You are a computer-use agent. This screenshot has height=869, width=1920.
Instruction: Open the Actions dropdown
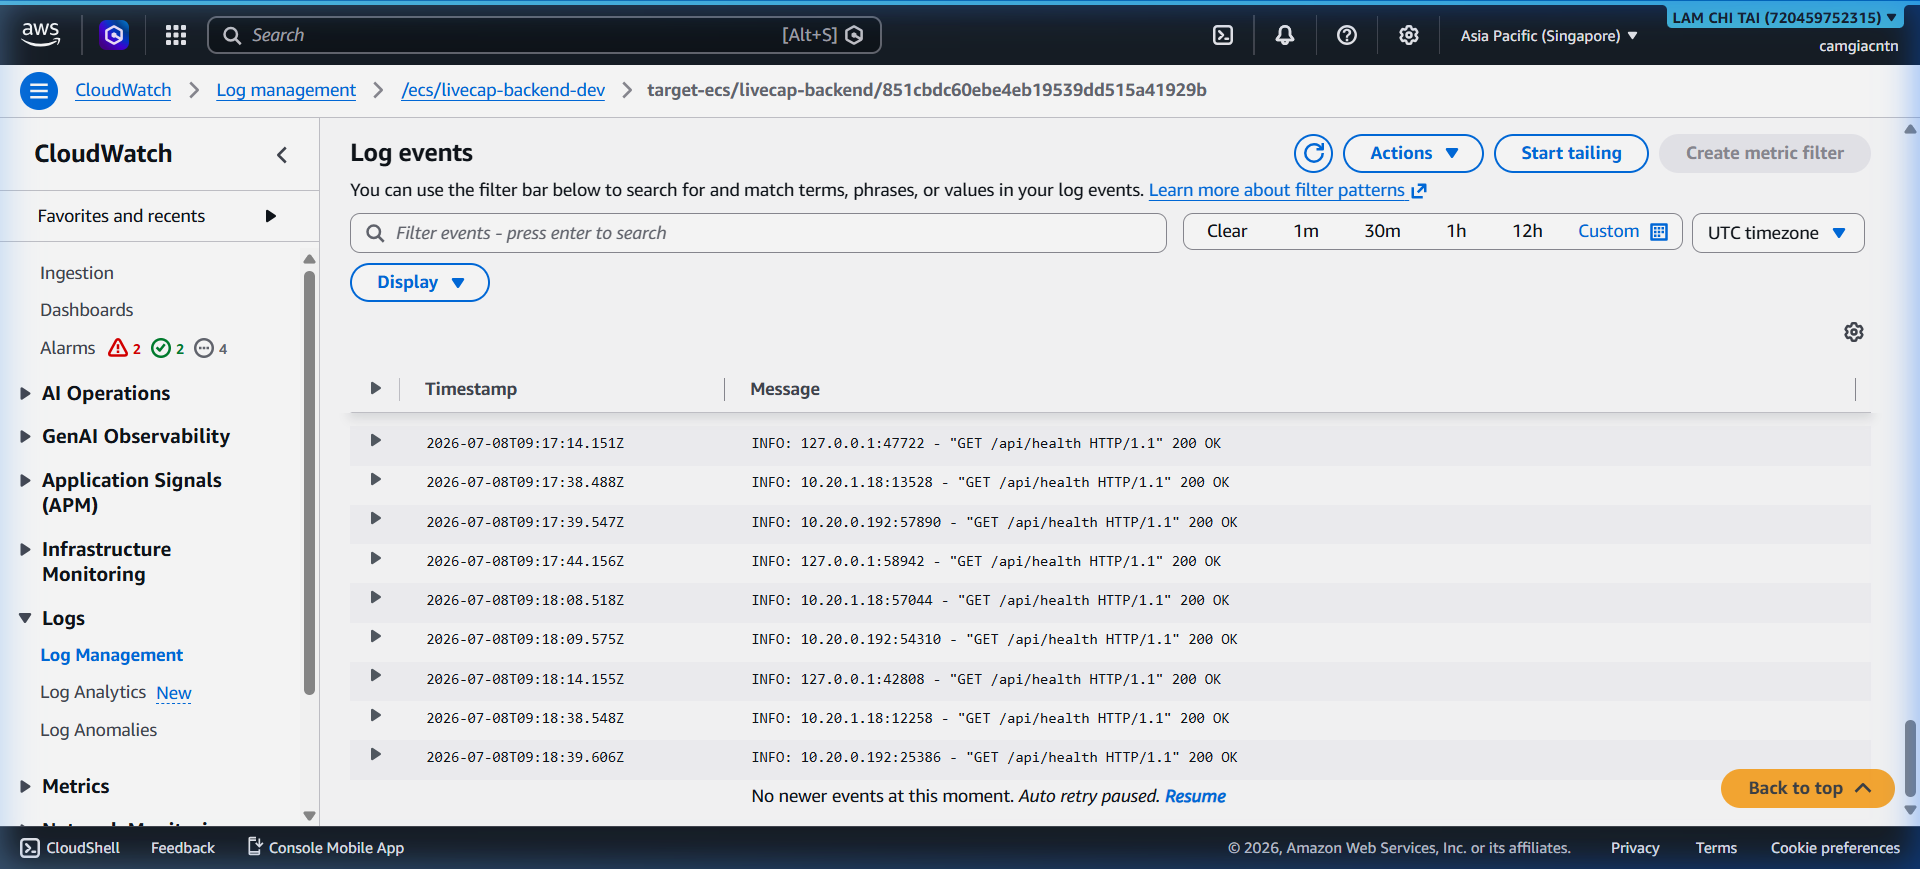(1413, 153)
